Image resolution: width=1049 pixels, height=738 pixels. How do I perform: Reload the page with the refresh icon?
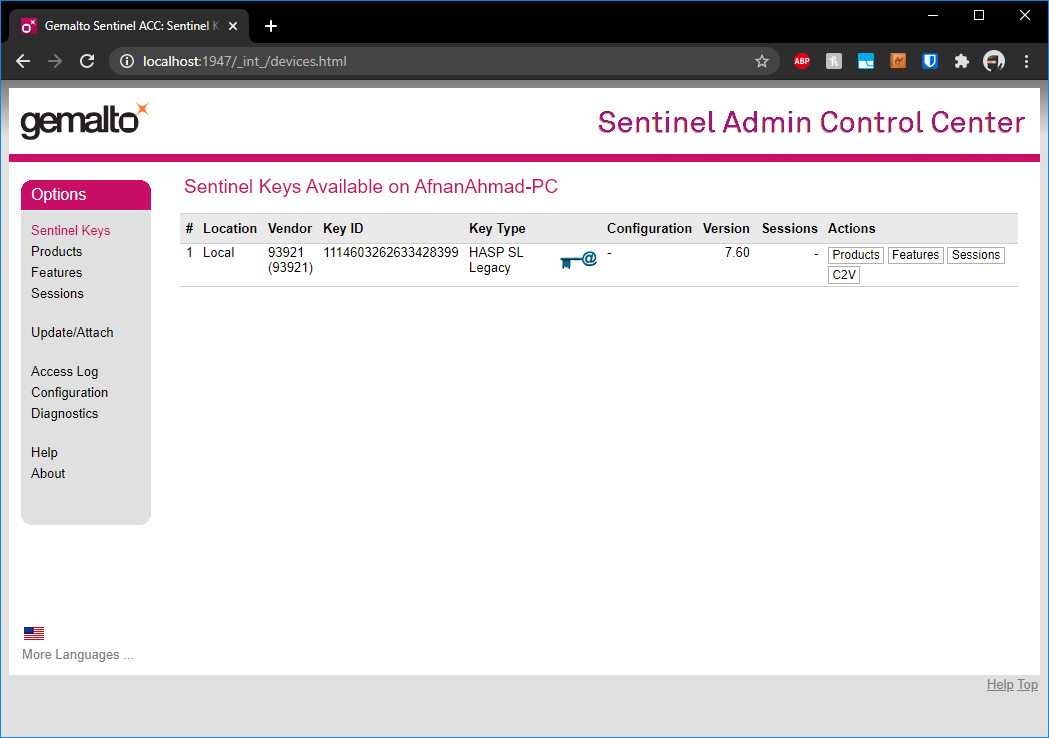point(87,61)
